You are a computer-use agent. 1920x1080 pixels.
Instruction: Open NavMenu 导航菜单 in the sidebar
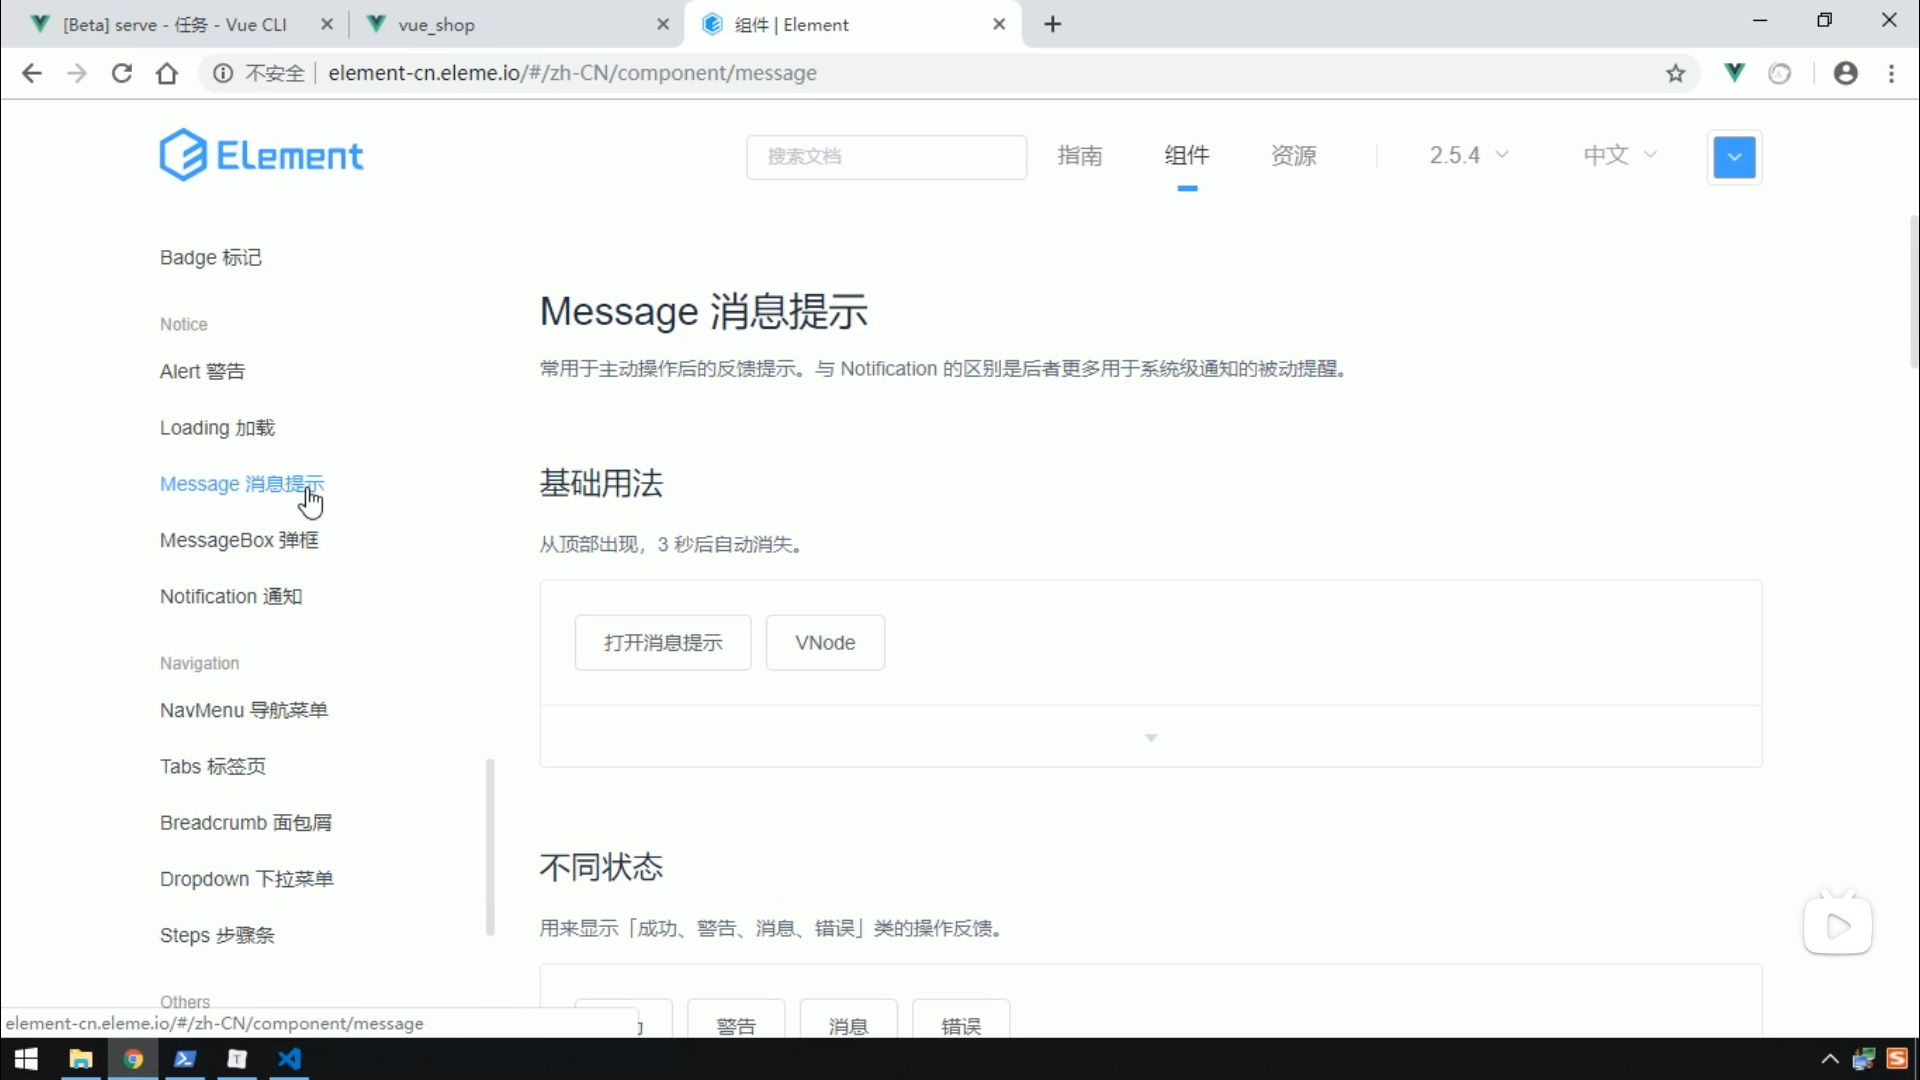244,710
